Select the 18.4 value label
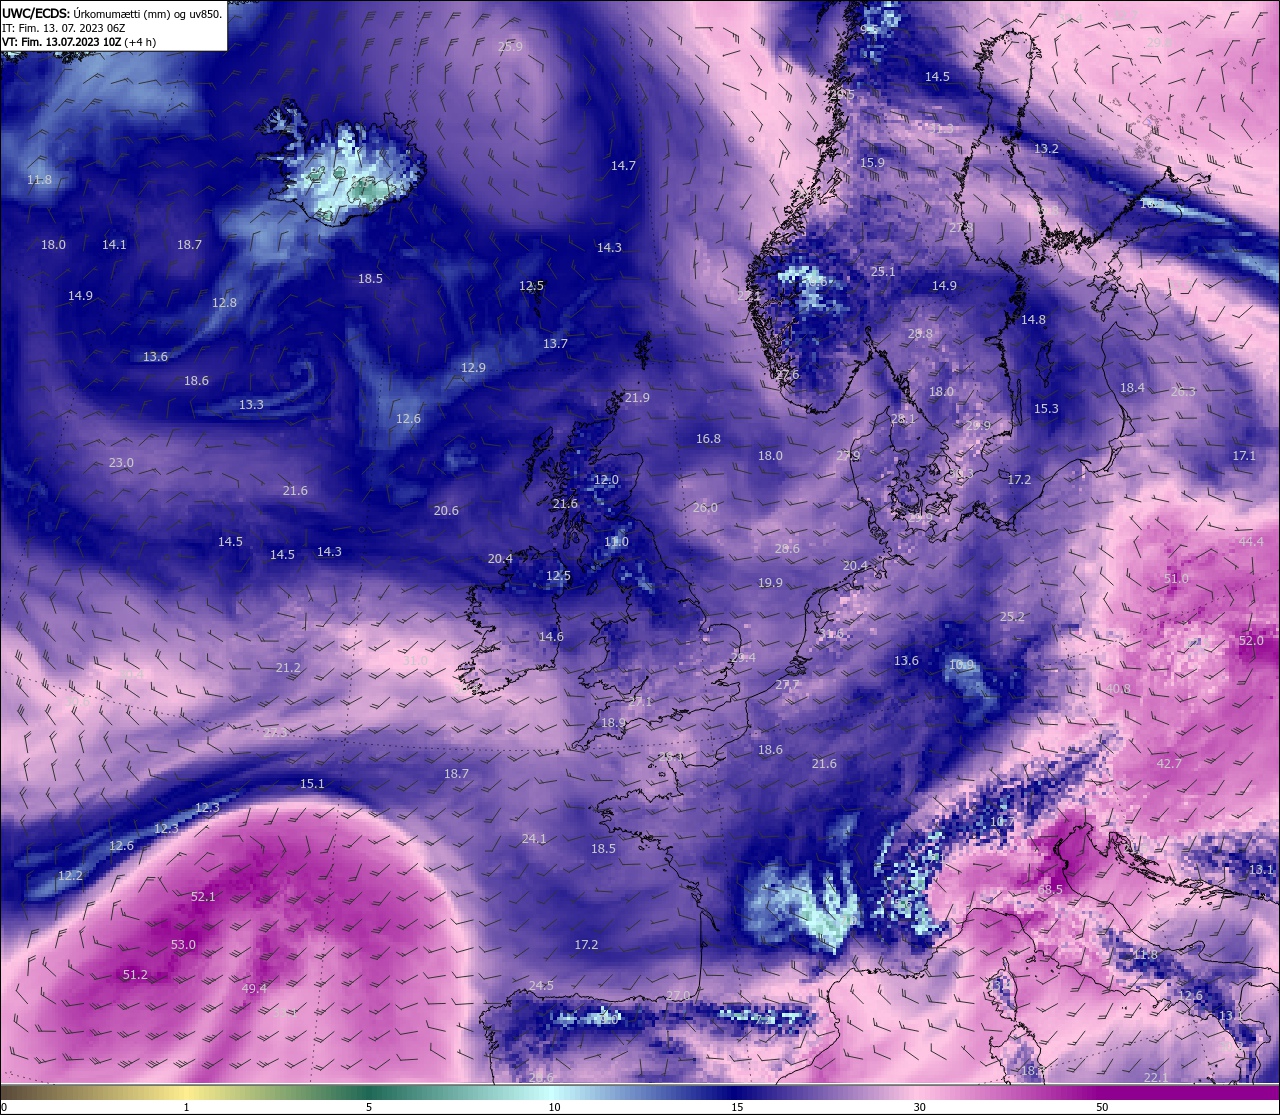The height and width of the screenshot is (1115, 1280). pos(1132,387)
